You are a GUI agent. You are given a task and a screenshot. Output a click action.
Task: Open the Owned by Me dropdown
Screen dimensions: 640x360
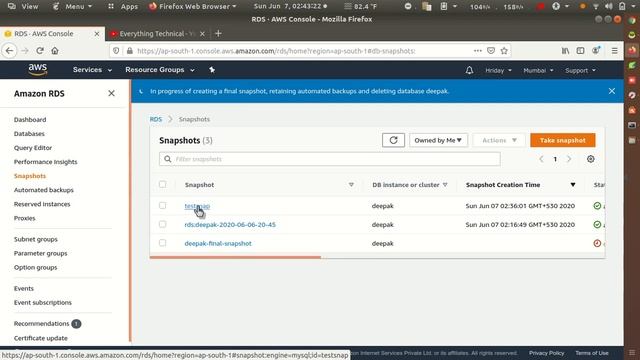[x=438, y=140]
